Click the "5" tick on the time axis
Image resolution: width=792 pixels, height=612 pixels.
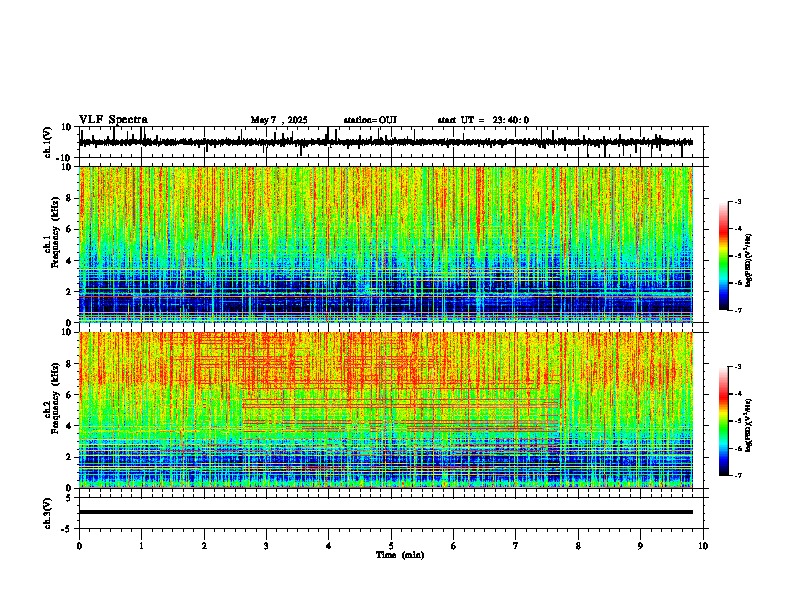point(391,546)
